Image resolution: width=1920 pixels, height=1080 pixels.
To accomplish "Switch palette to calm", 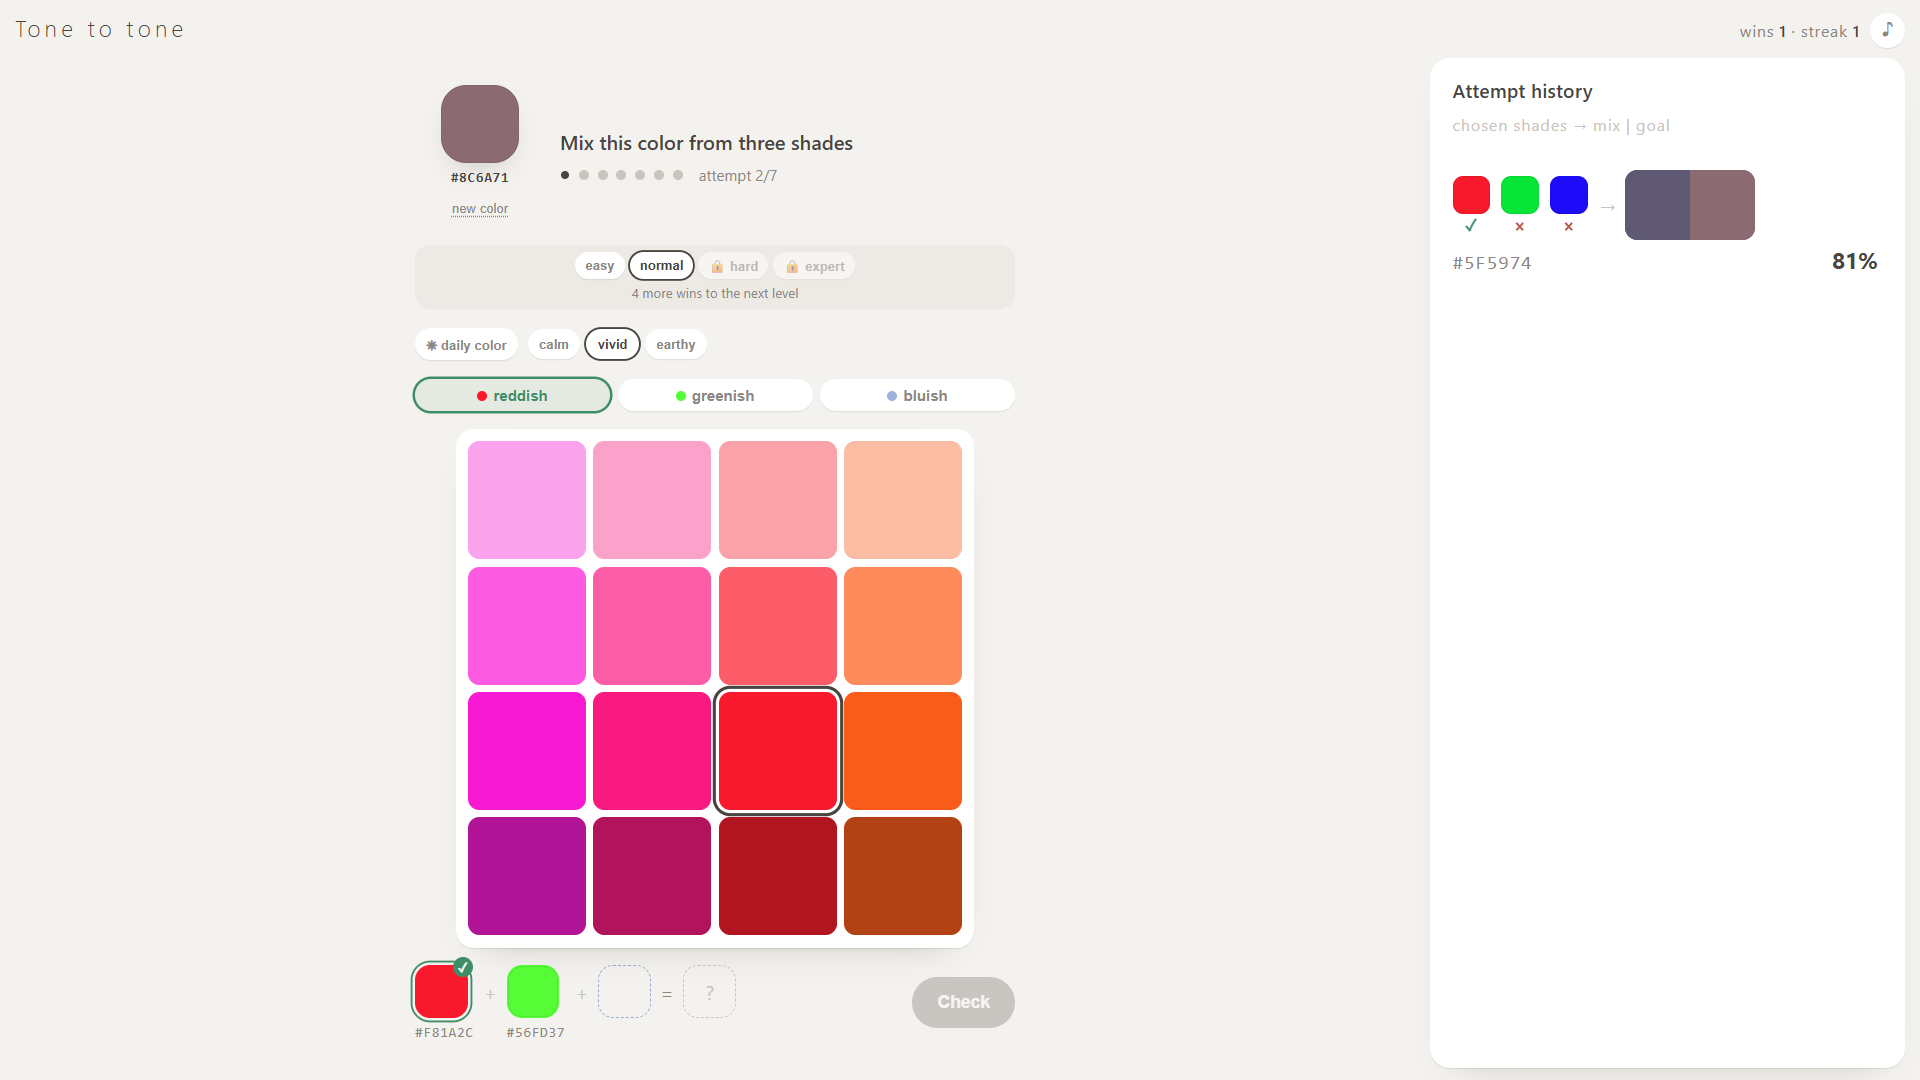I will pos(553,345).
